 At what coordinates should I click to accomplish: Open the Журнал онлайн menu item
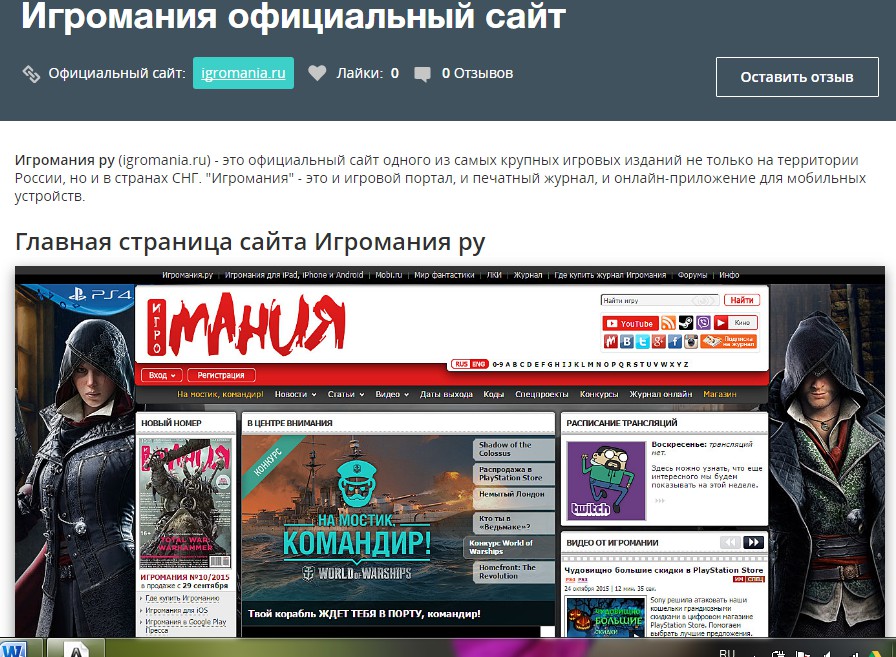click(x=661, y=394)
